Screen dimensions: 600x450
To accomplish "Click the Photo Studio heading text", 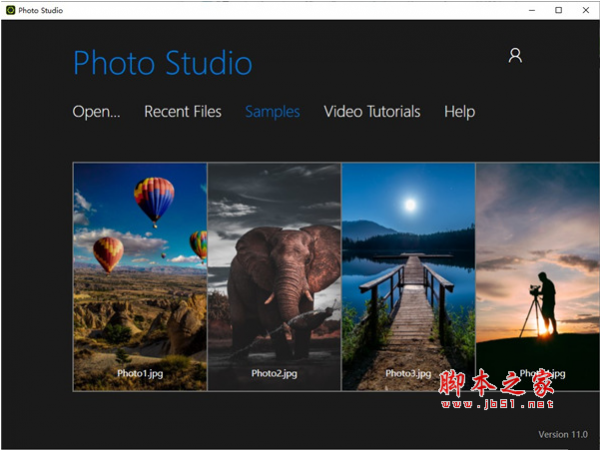I will coord(163,63).
